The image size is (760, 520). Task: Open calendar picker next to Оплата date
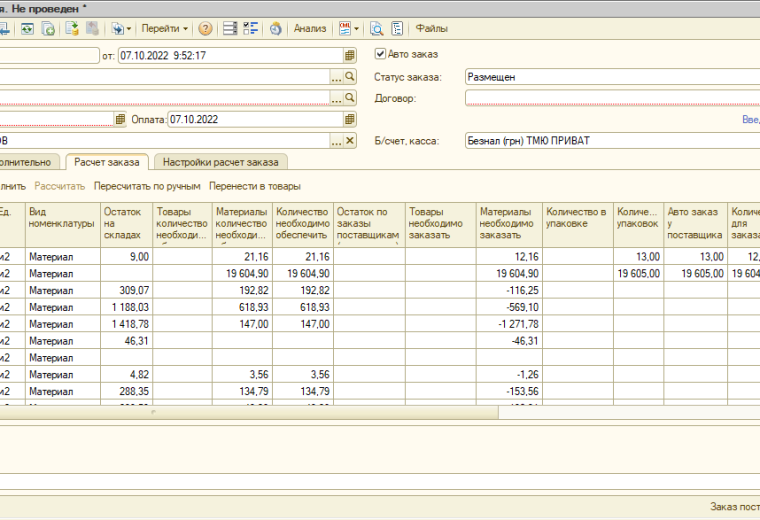click(x=350, y=119)
